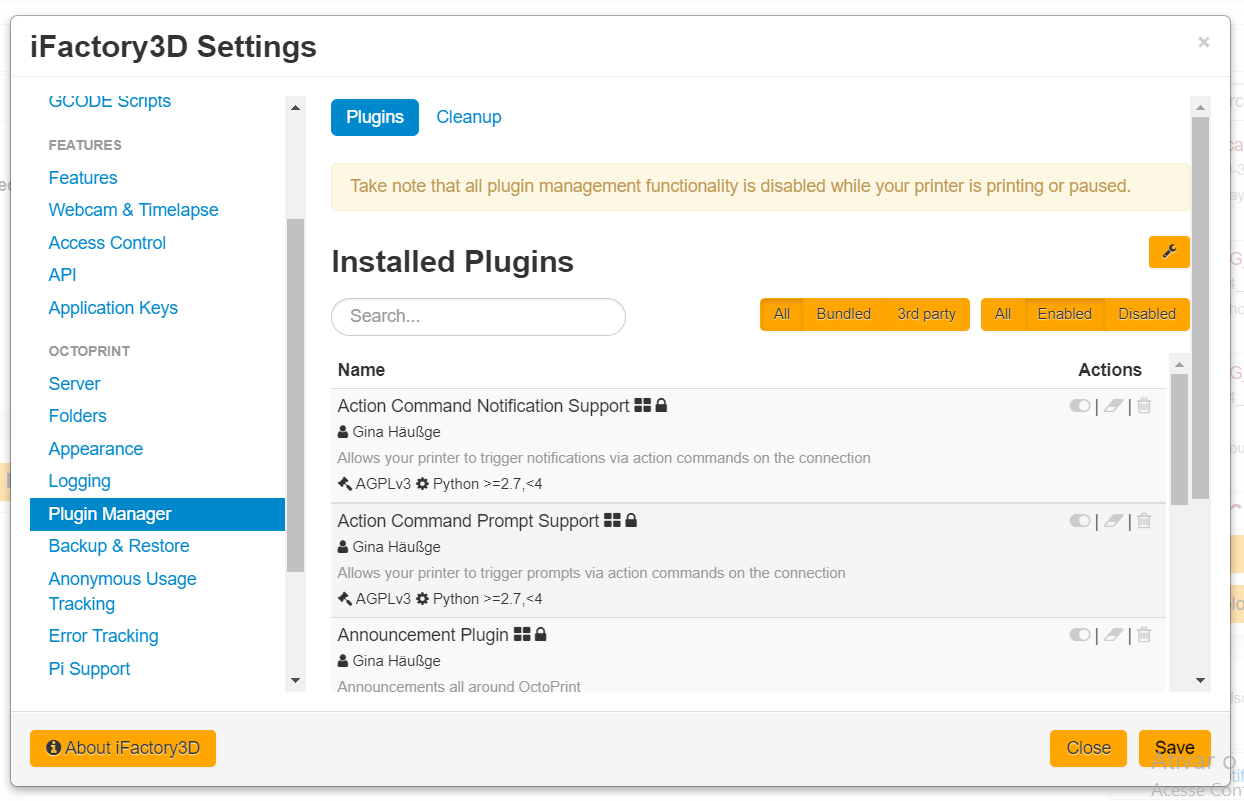Toggle Announcement Plugin enable switch
Viewport: 1244px width, 801px height.
(1080, 635)
